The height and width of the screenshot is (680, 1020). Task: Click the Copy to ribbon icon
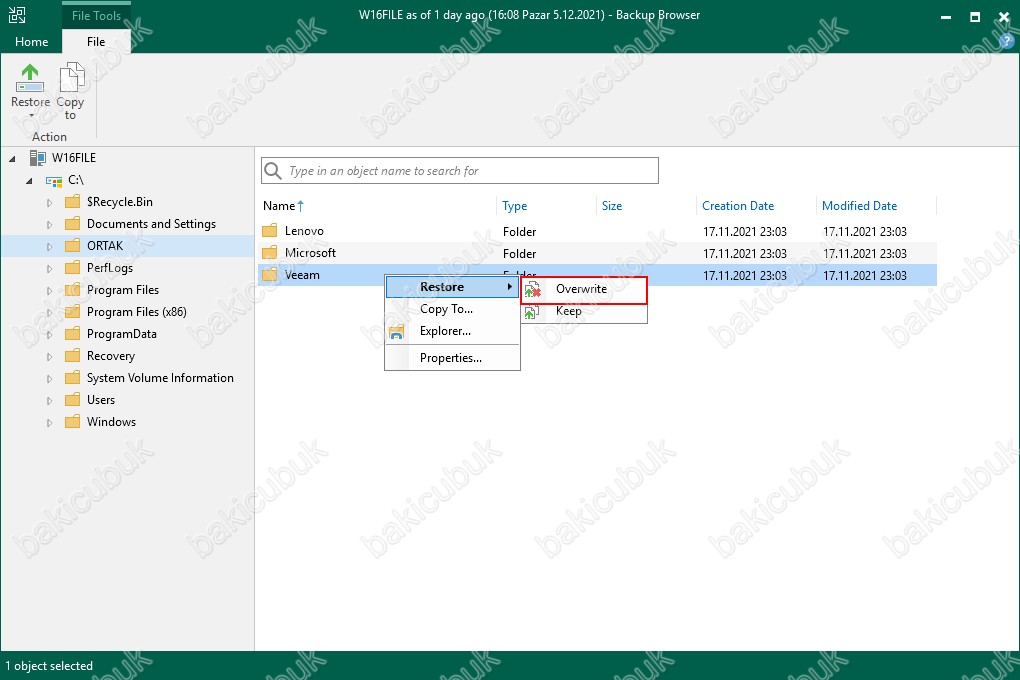click(x=71, y=77)
